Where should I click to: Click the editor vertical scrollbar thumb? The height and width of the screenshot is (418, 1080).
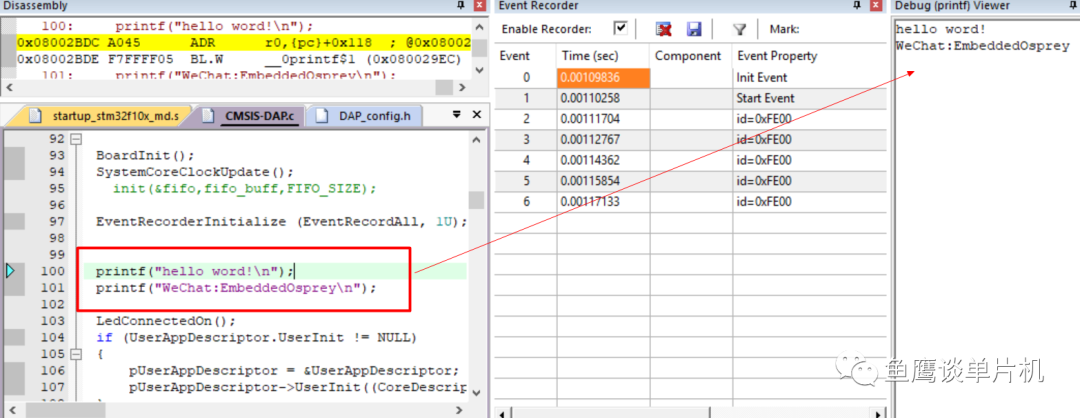477,200
